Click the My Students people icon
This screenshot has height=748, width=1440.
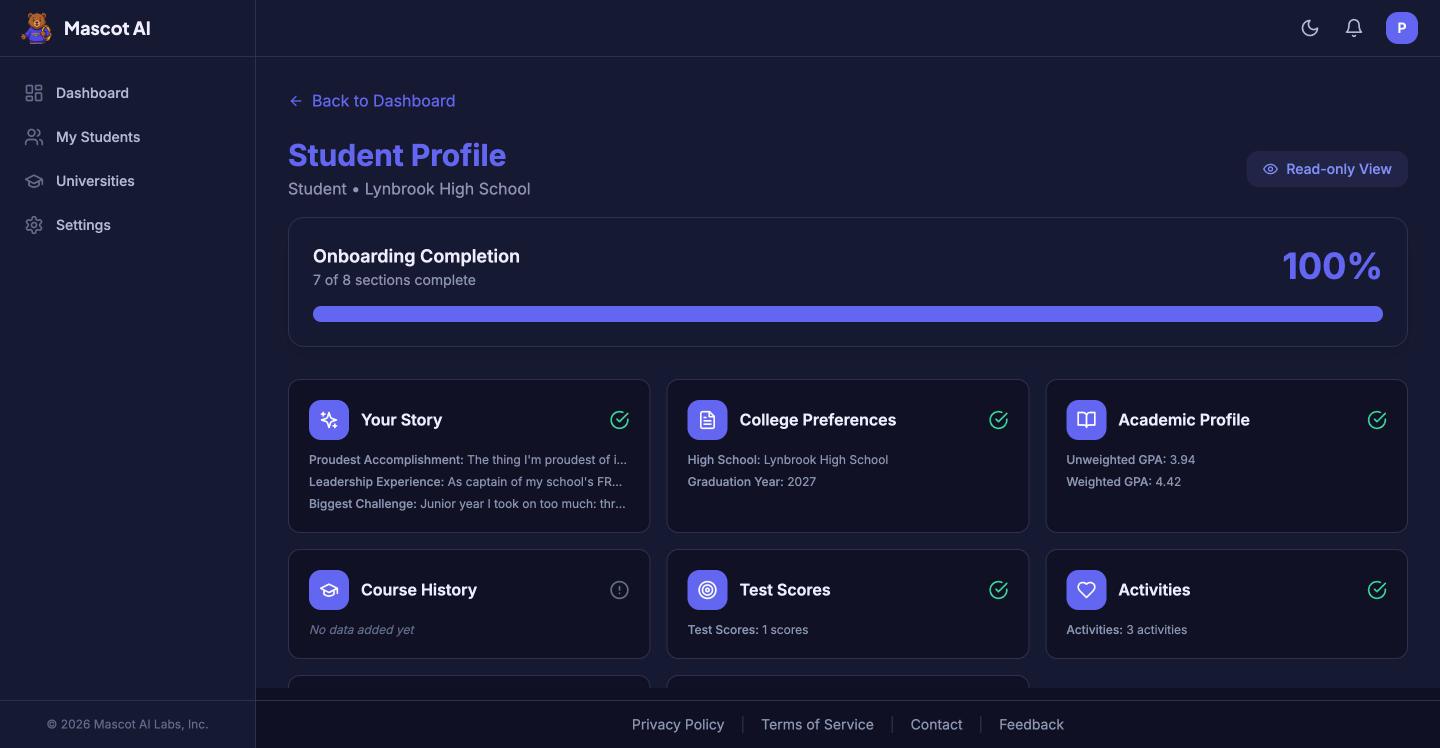point(34,137)
